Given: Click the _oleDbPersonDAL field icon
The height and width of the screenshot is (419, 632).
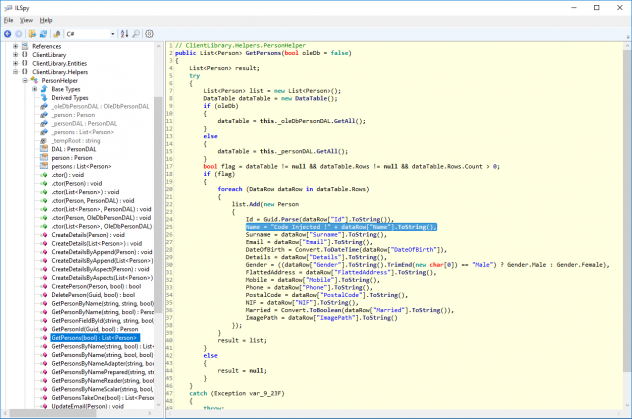Looking at the screenshot, I should 44,106.
